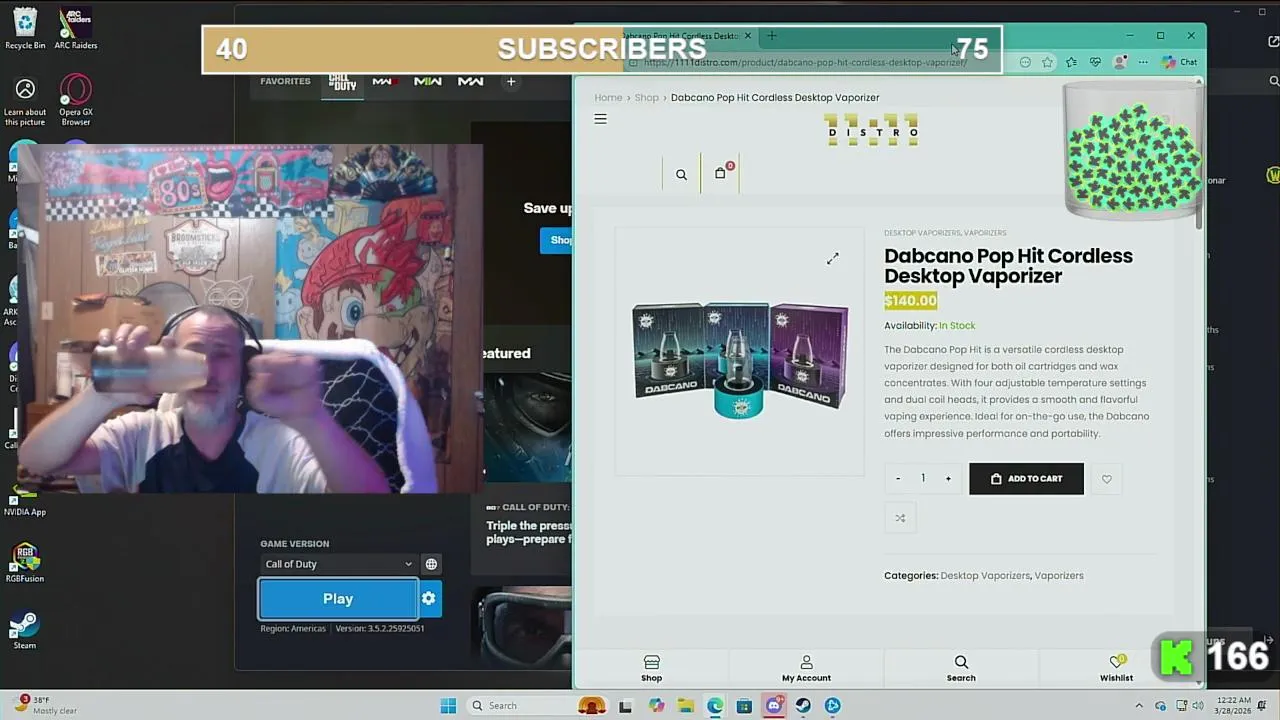1280x720 pixels.
Task: Click the 1111 Distro logo
Action: [x=871, y=130]
